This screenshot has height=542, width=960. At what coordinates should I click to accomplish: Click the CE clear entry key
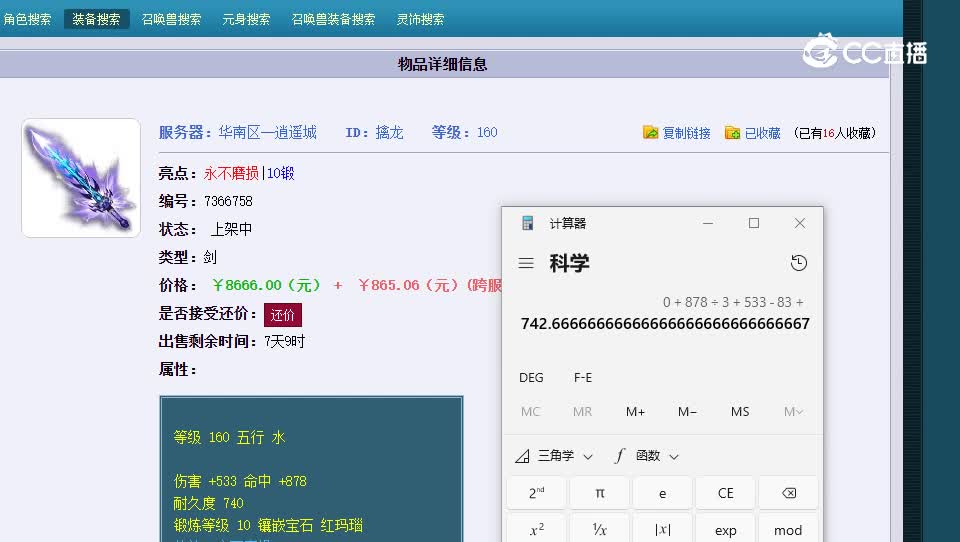726,493
